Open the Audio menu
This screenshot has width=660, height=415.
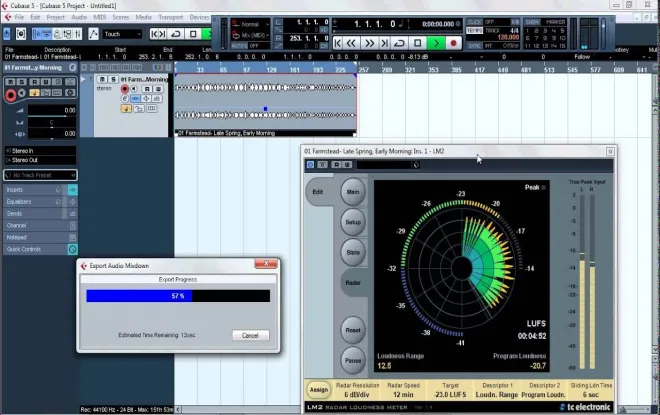(x=79, y=17)
